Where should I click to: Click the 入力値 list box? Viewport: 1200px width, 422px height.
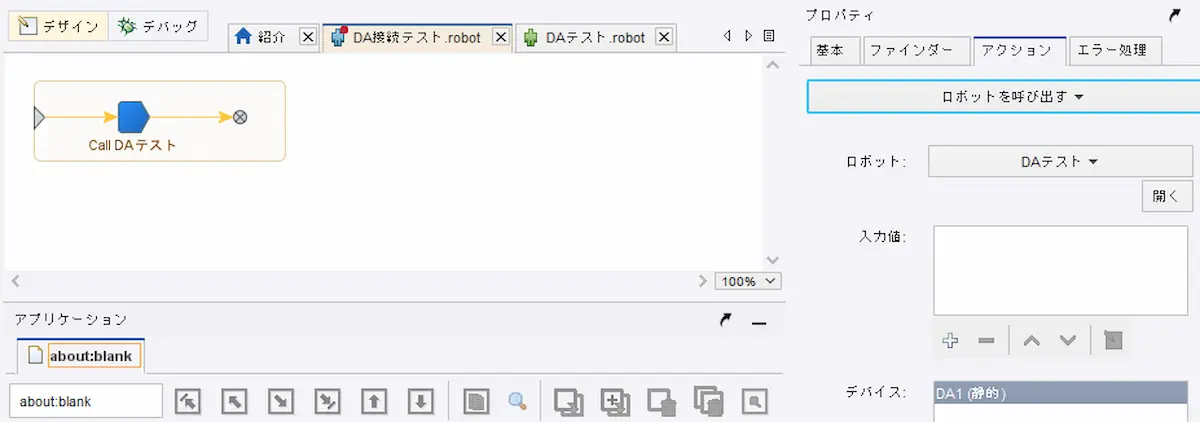[1060, 270]
